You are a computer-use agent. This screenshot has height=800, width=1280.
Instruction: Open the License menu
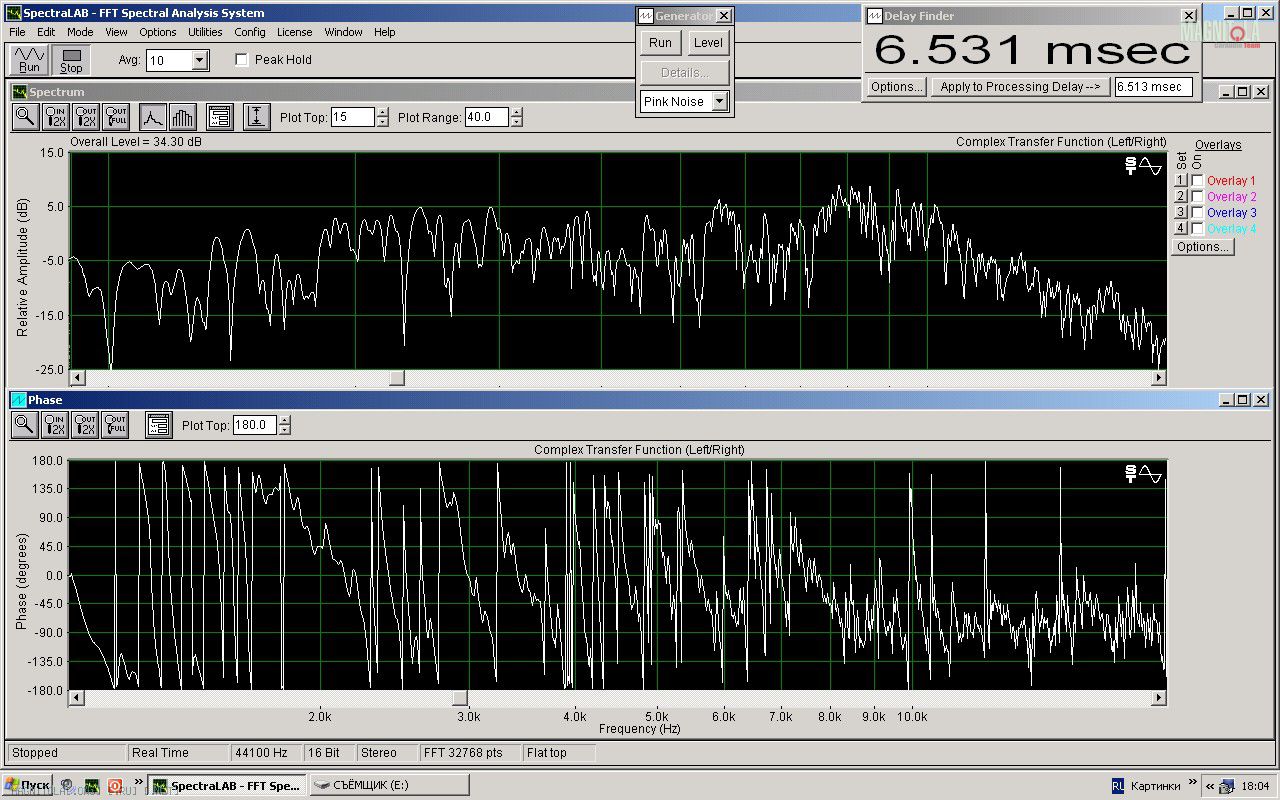click(x=294, y=32)
